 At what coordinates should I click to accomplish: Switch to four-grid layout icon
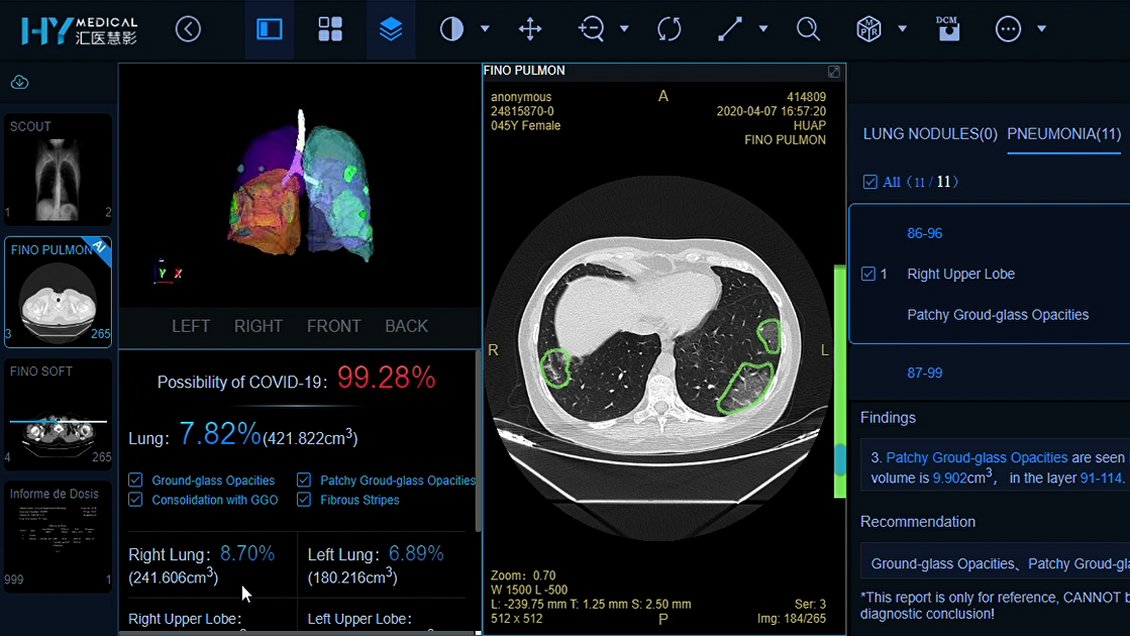(330, 29)
